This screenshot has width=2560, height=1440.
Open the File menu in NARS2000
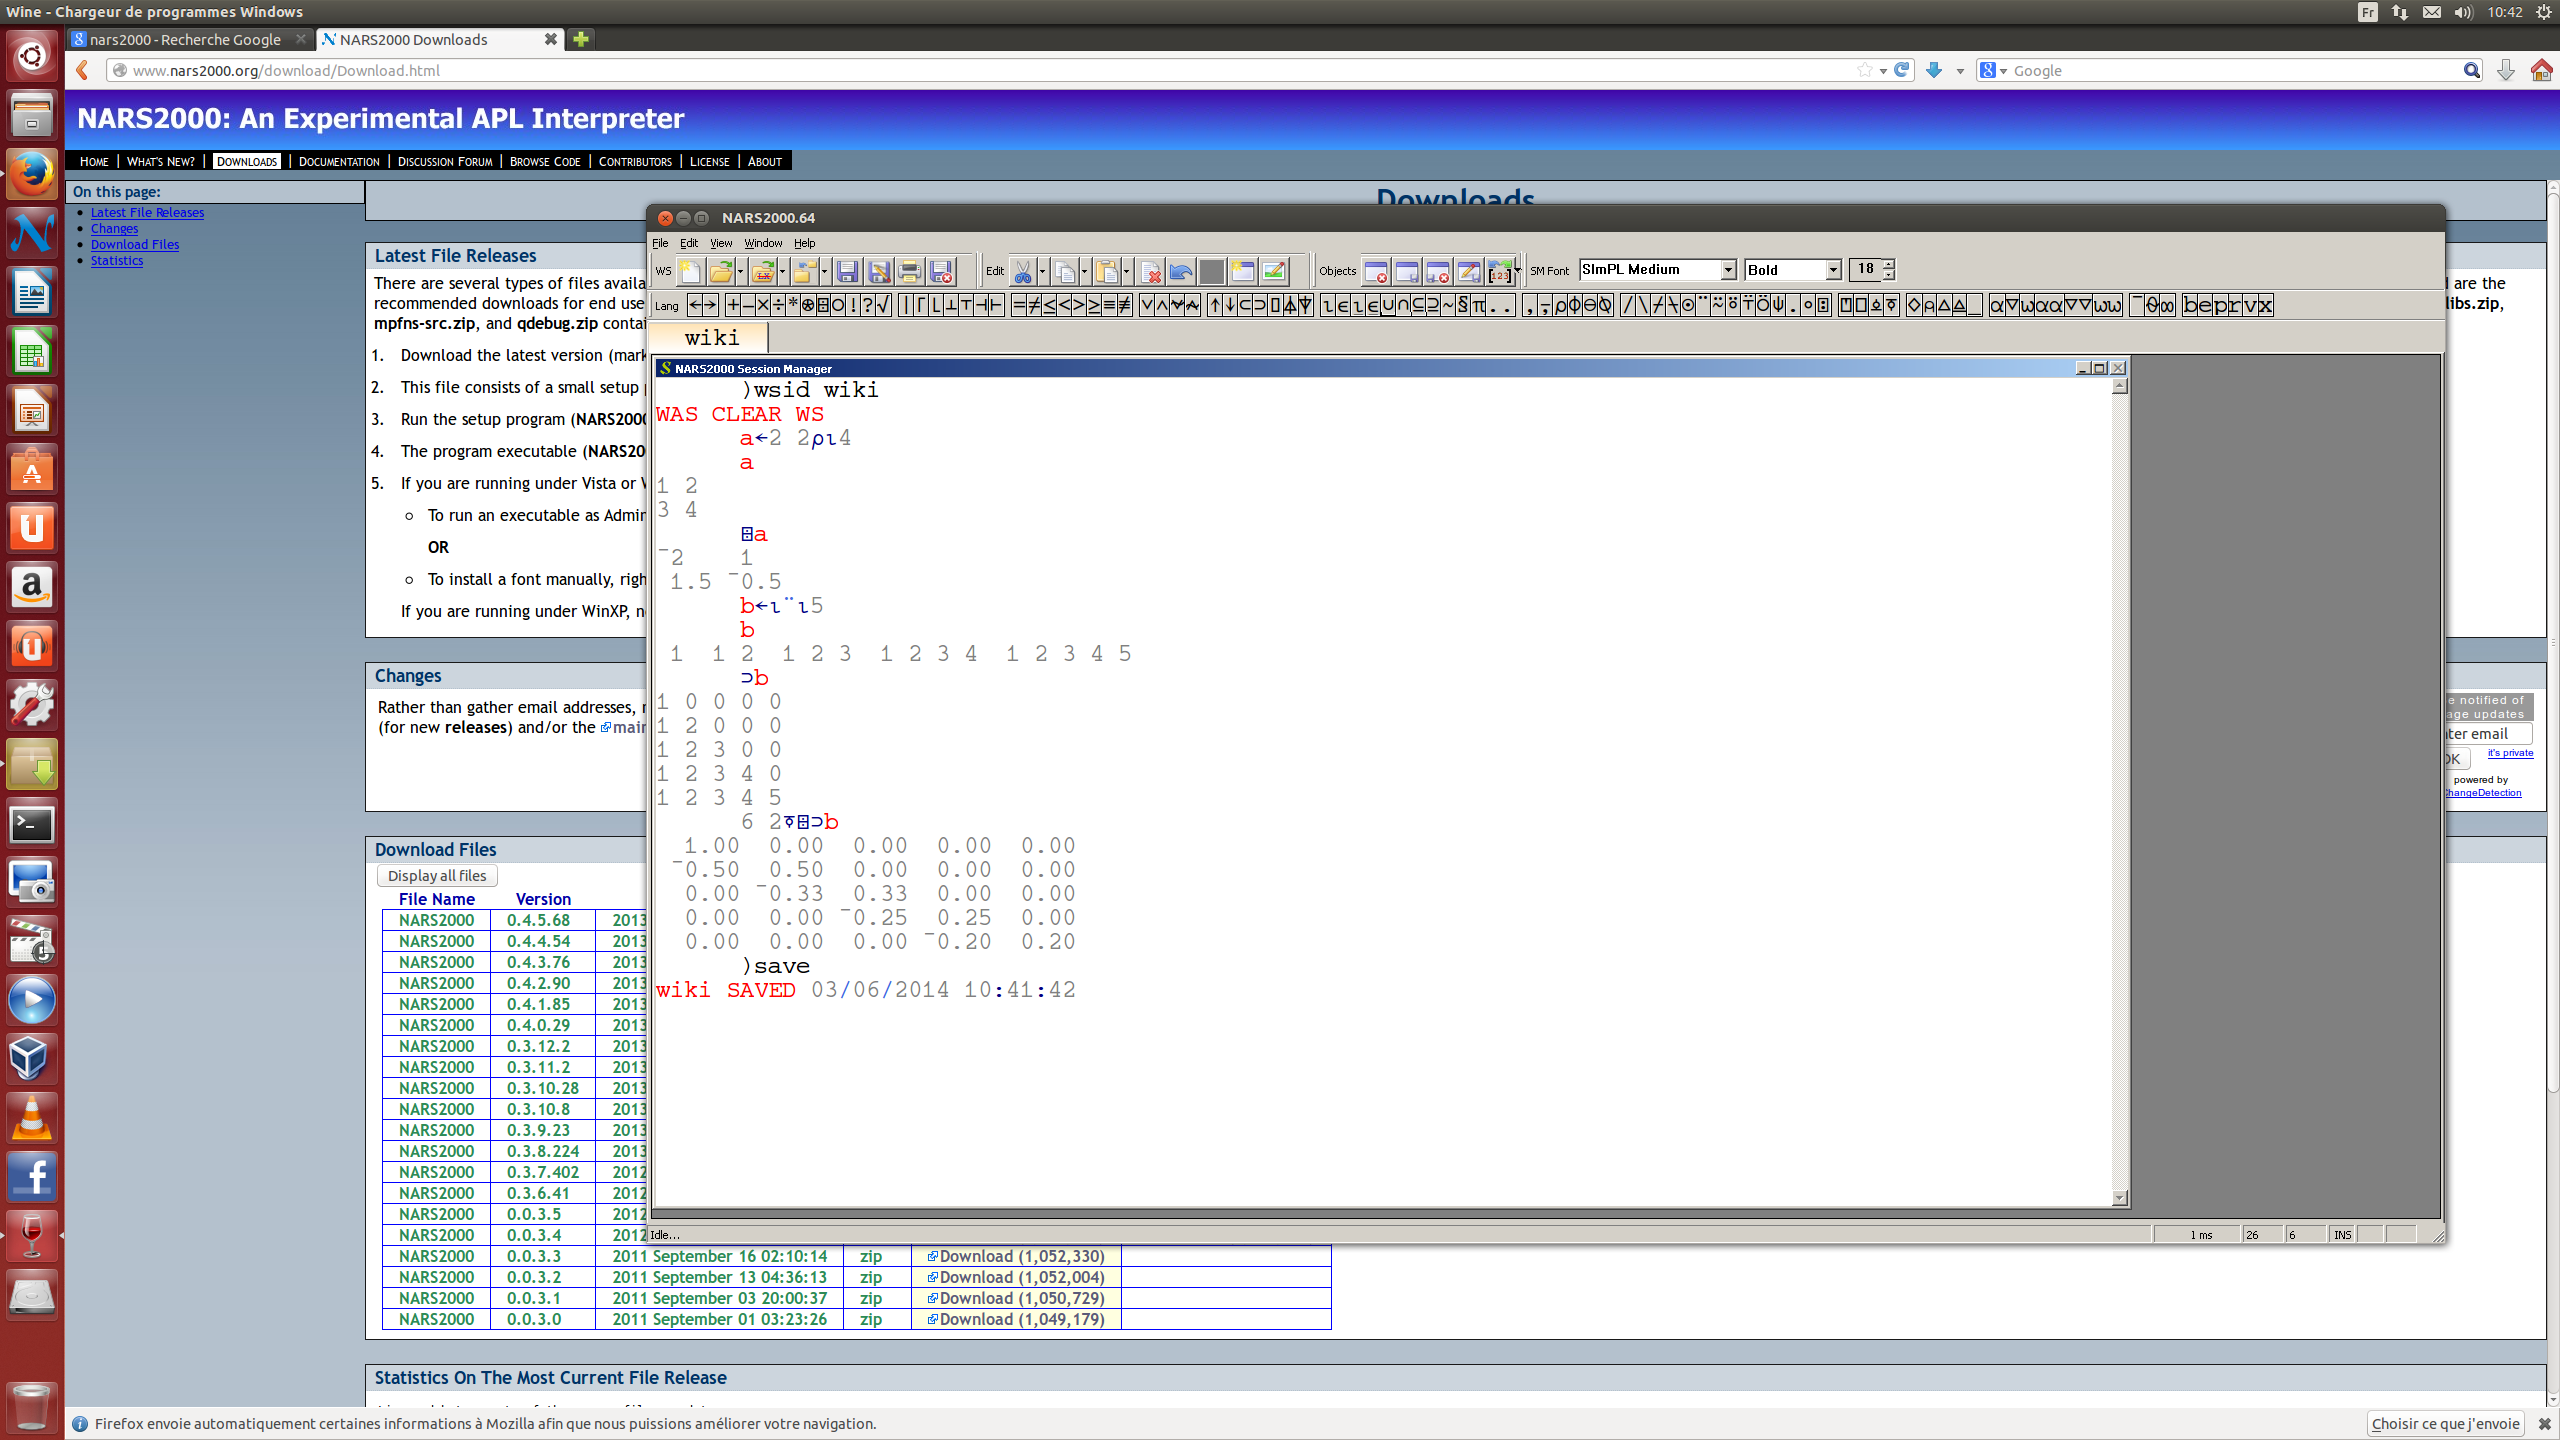pos(660,243)
